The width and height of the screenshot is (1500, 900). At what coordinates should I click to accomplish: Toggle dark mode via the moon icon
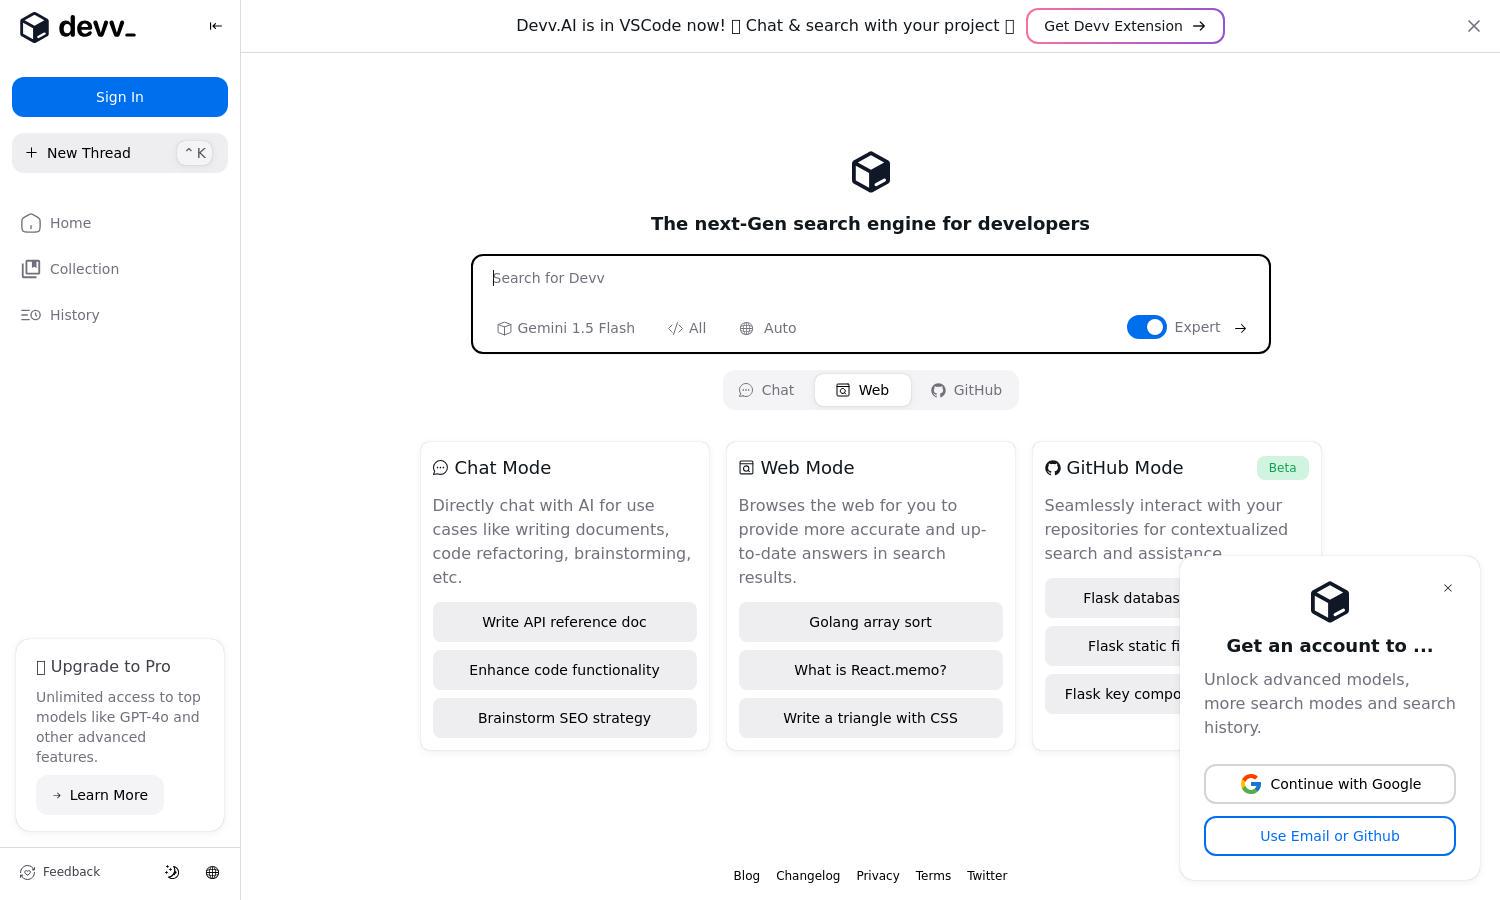172,872
